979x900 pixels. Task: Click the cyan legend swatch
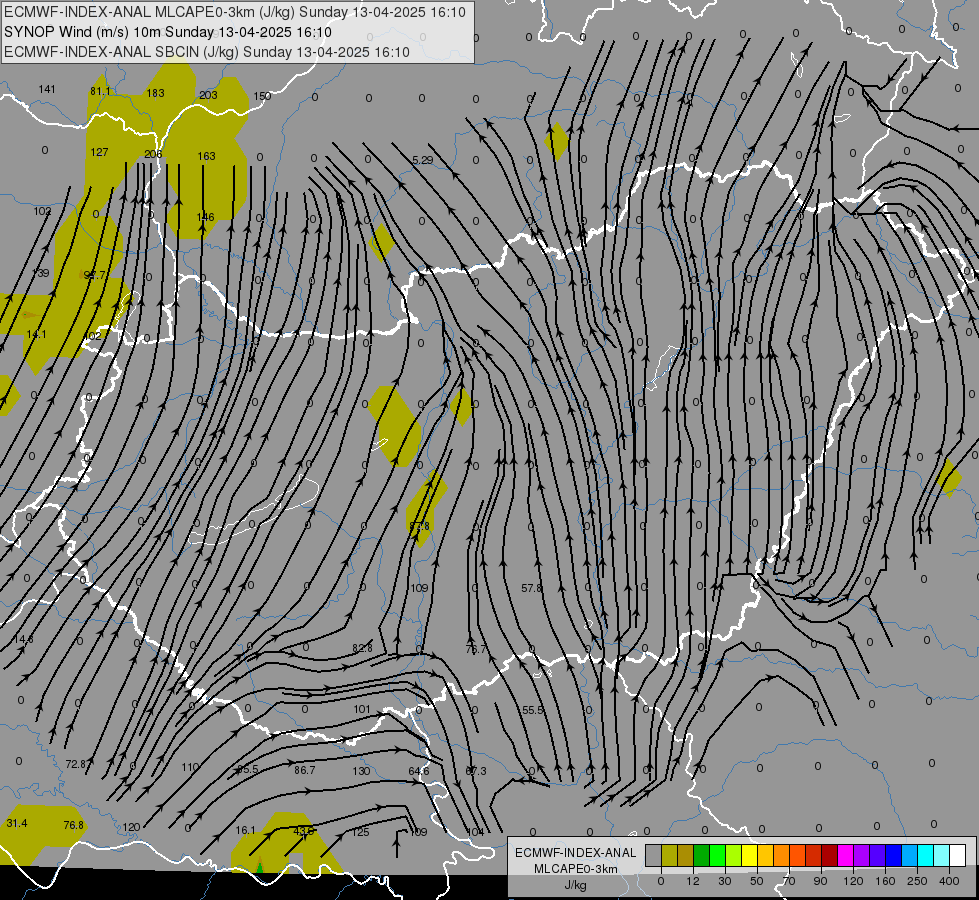coord(926,855)
